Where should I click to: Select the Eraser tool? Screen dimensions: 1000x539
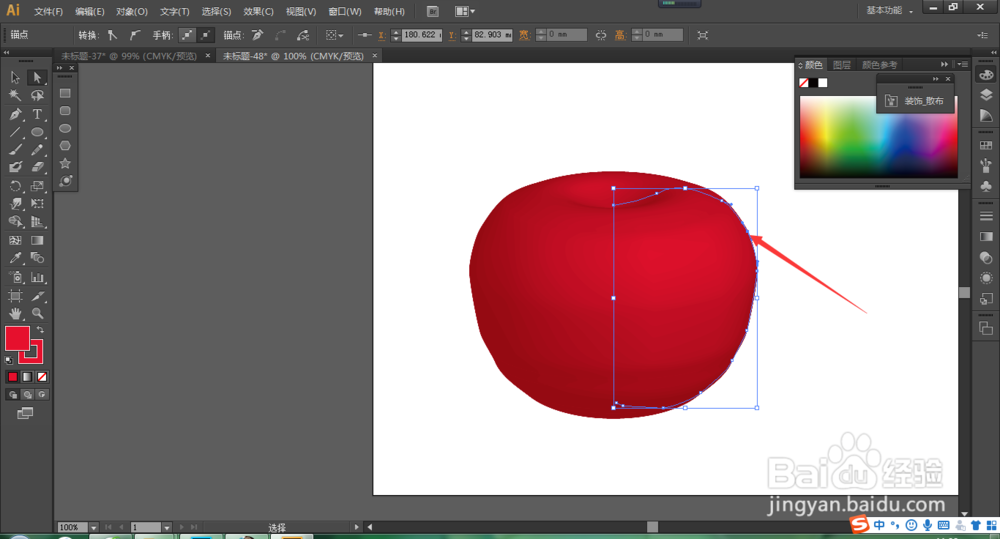point(37,167)
